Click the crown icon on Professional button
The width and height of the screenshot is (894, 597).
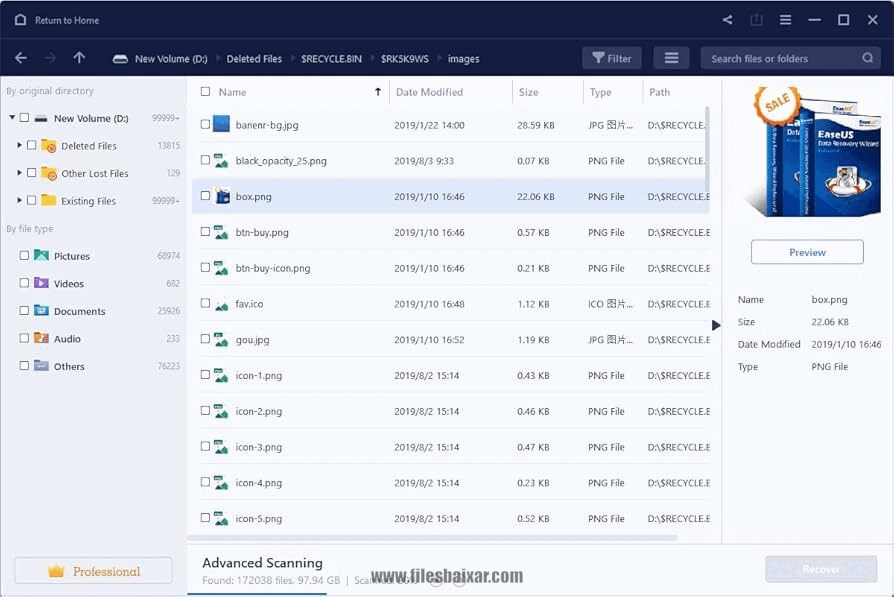click(x=56, y=571)
